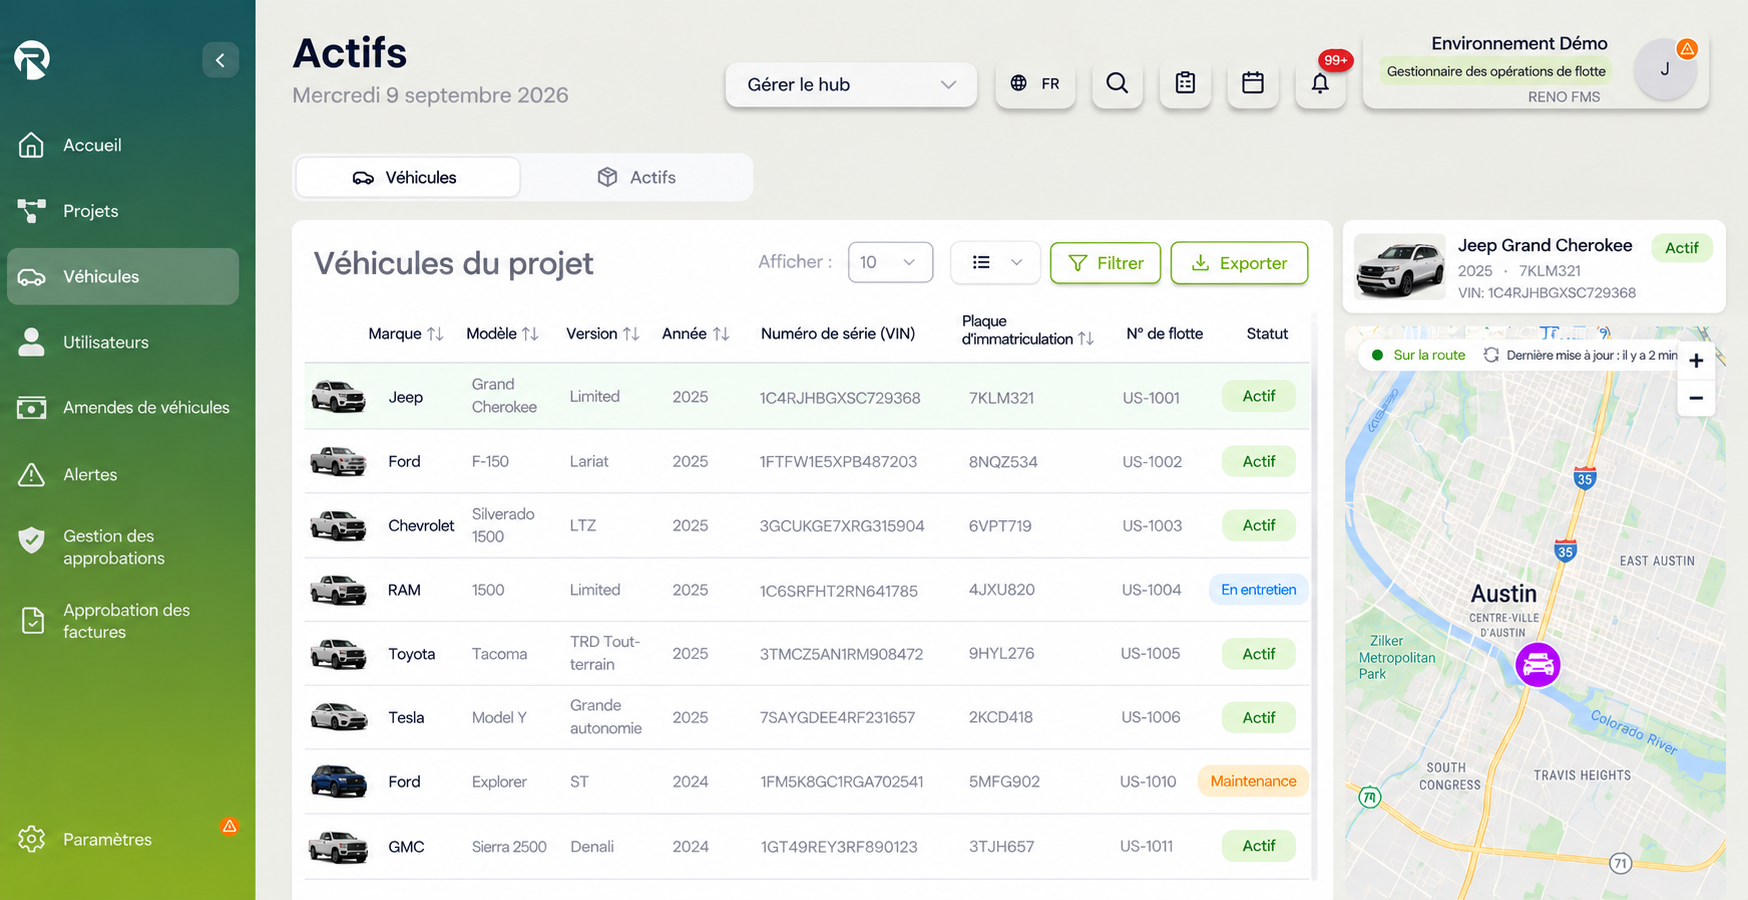Sort table by Marque column
This screenshot has height=900, width=1748.
coord(435,334)
